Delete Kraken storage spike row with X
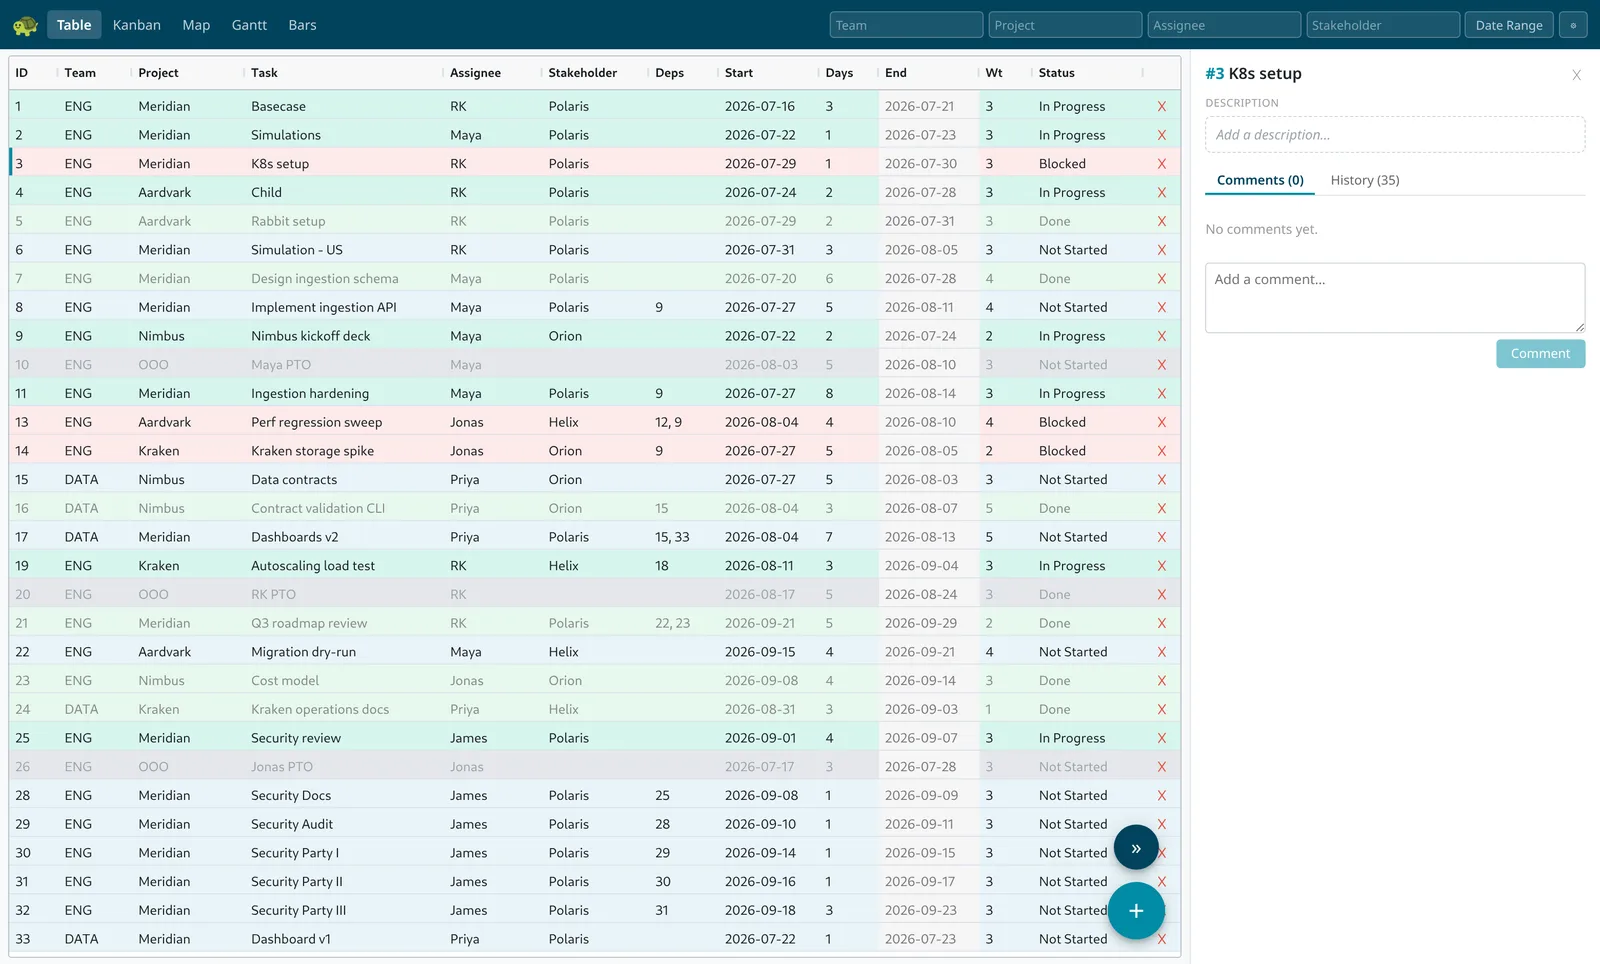The width and height of the screenshot is (1600, 964). (1161, 451)
